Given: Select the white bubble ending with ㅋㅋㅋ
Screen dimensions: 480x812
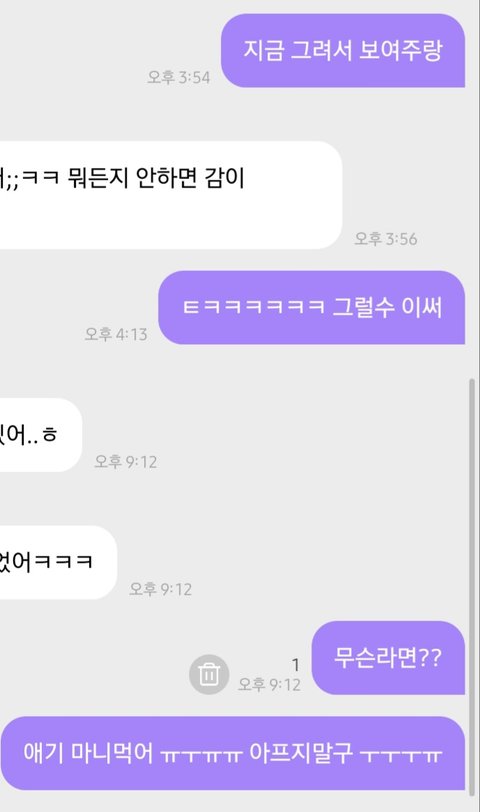Looking at the screenshot, I should (58, 562).
